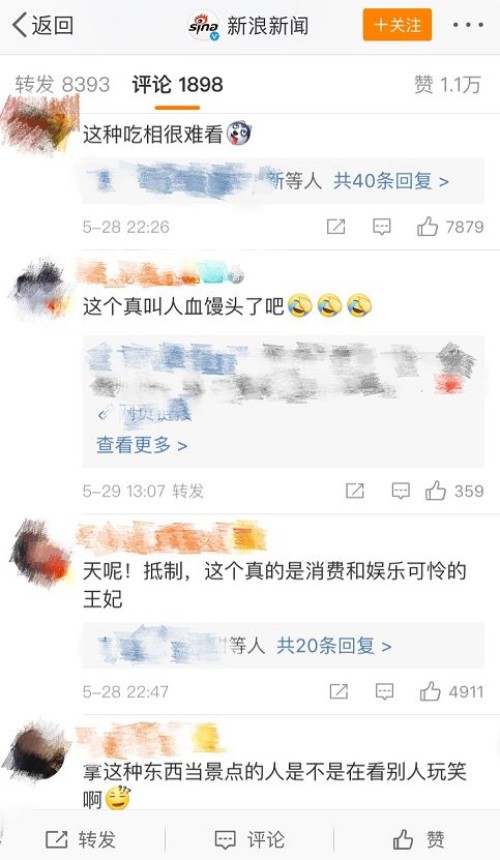Follow the account with +关注 button

(x=397, y=25)
